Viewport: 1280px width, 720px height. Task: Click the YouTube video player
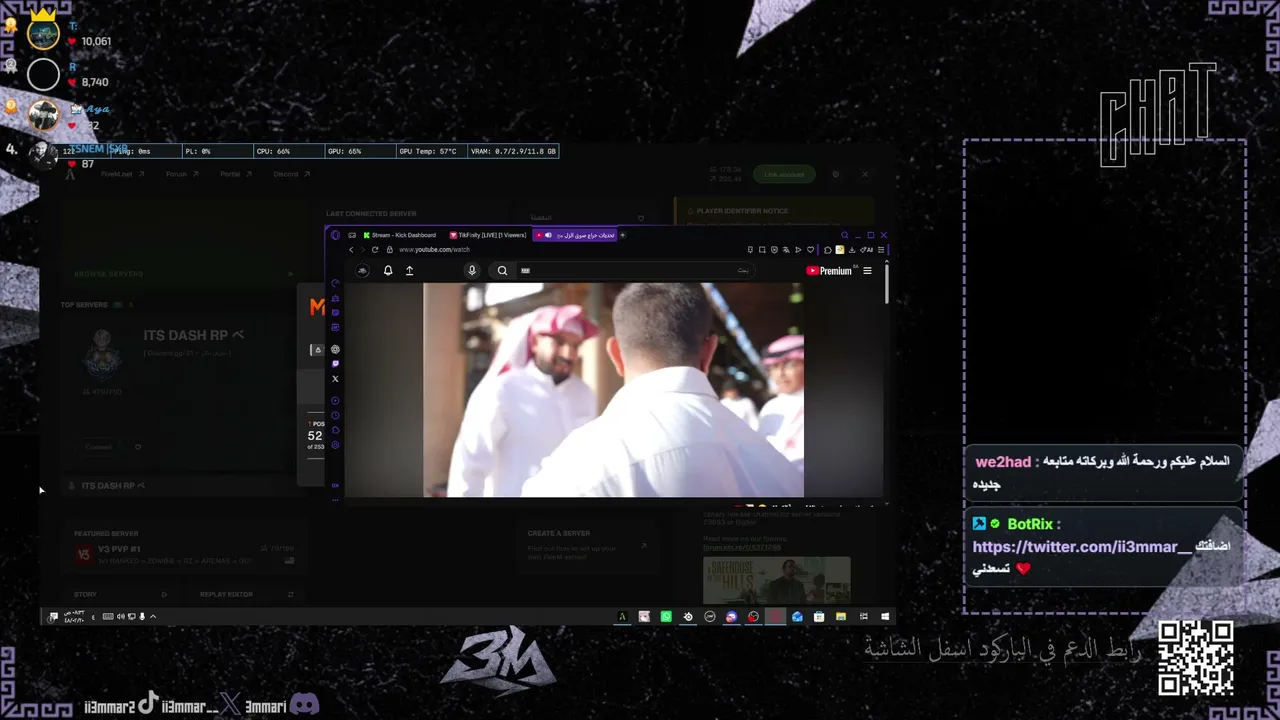click(613, 389)
